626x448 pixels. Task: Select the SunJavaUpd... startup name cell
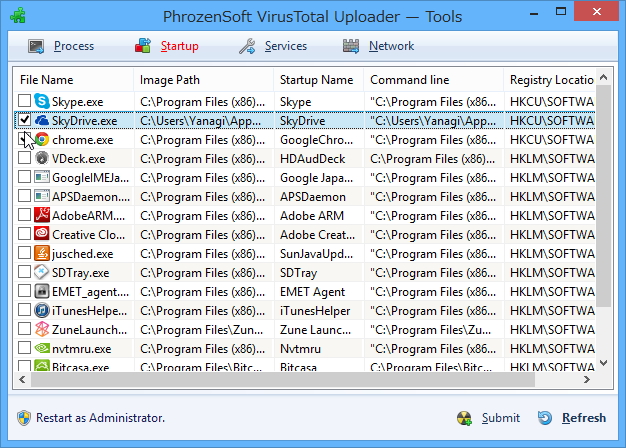tap(319, 254)
